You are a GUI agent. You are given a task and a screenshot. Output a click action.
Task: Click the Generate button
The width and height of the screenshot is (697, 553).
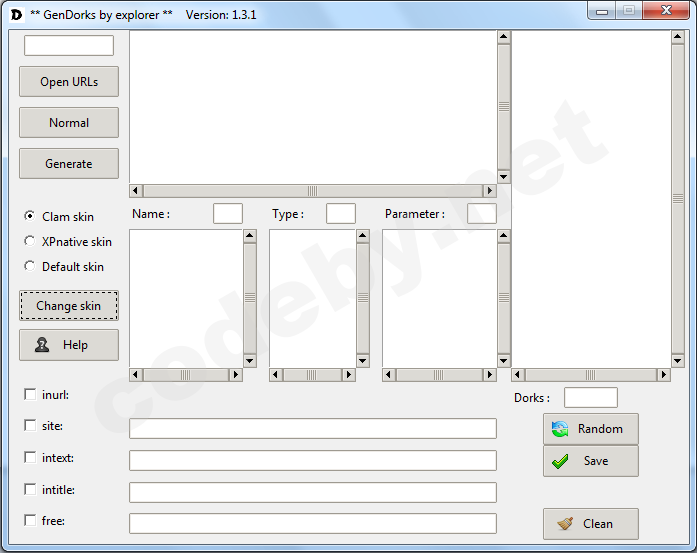point(69,164)
